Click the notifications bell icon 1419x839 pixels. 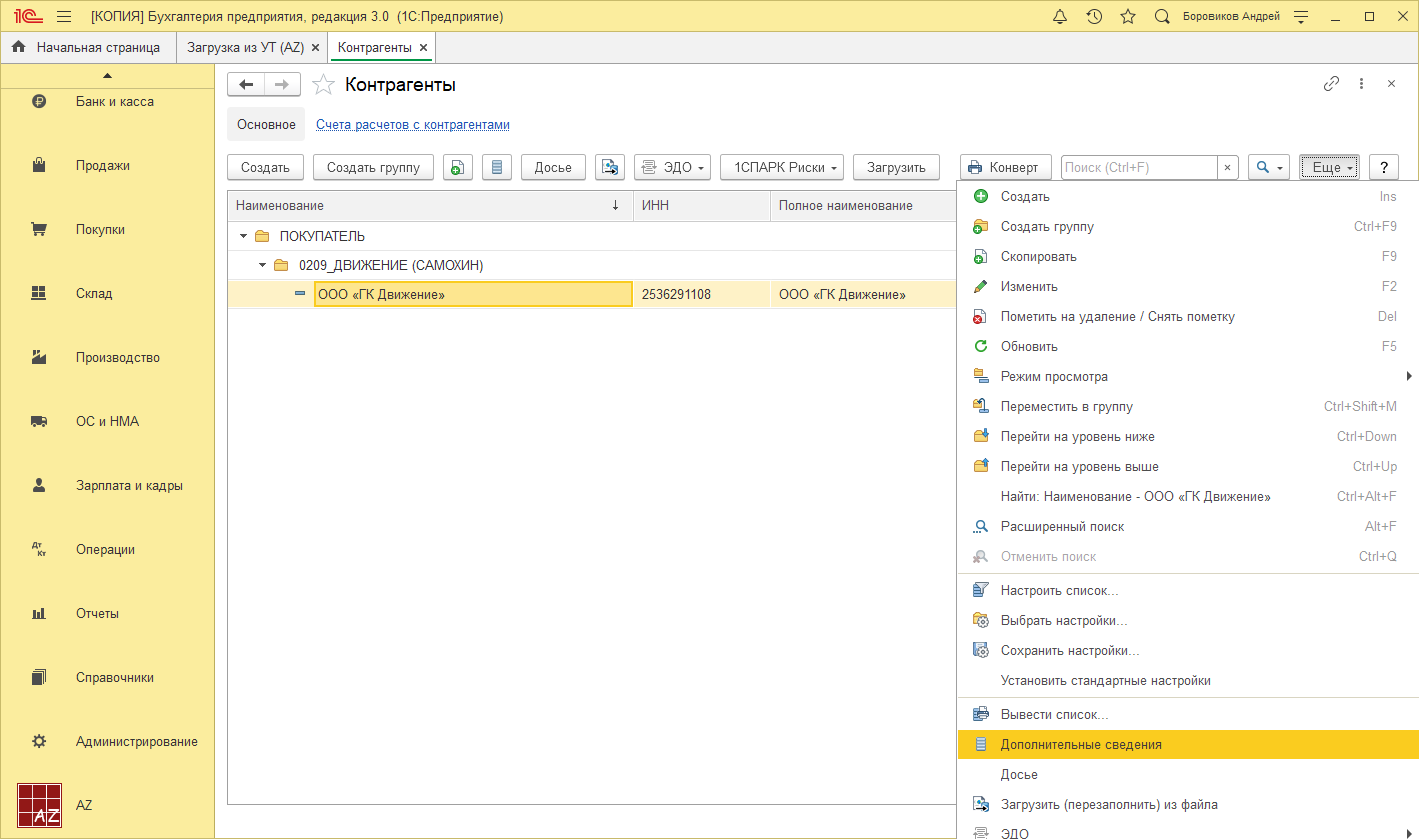1061,17
